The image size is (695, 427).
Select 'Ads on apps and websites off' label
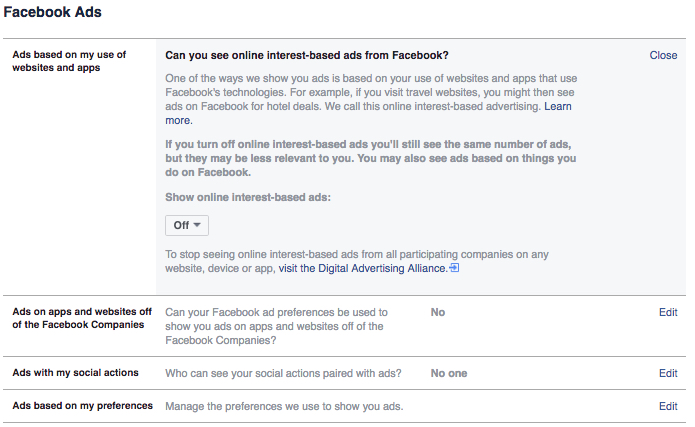pos(82,318)
